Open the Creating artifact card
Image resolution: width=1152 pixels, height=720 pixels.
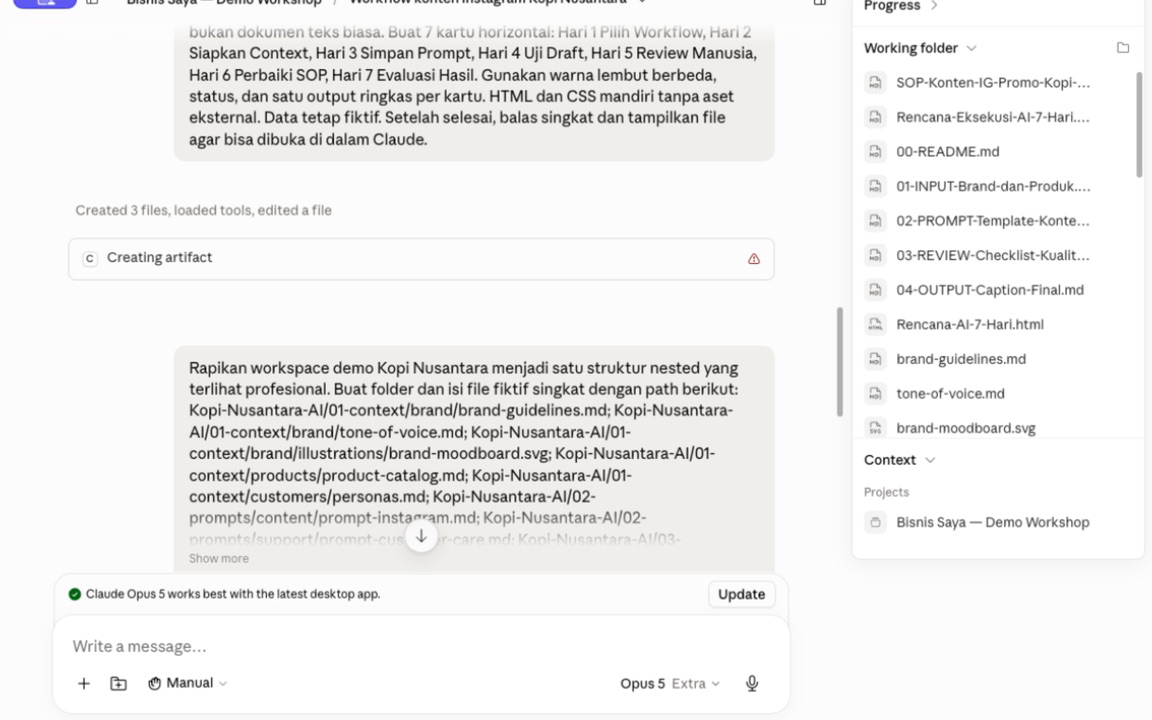[x=421, y=259]
